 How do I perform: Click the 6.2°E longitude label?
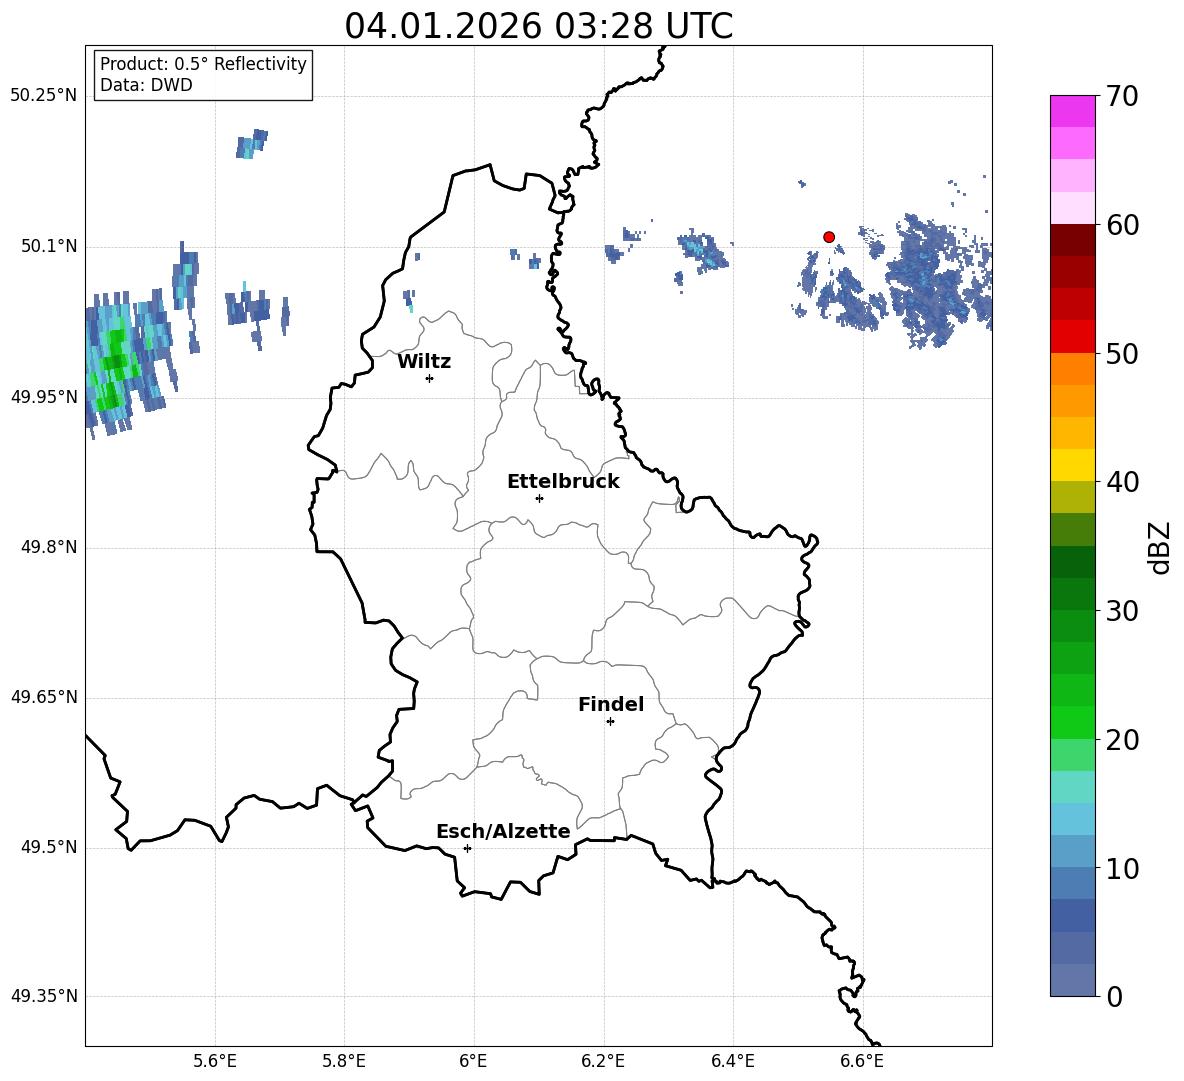(603, 1062)
